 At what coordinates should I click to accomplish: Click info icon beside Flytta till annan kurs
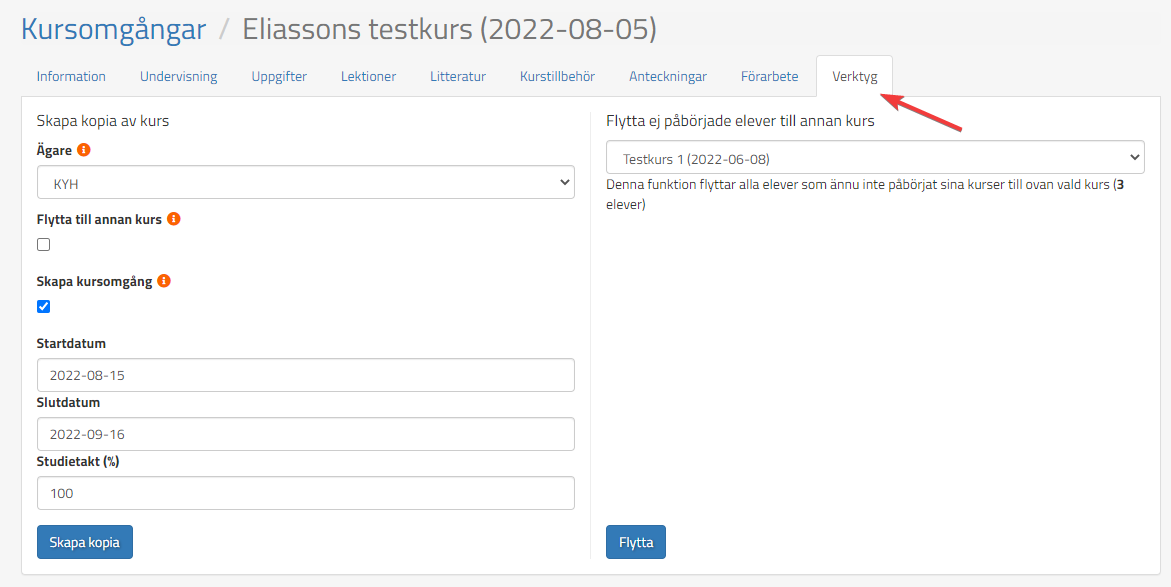pyautogui.click(x=174, y=219)
